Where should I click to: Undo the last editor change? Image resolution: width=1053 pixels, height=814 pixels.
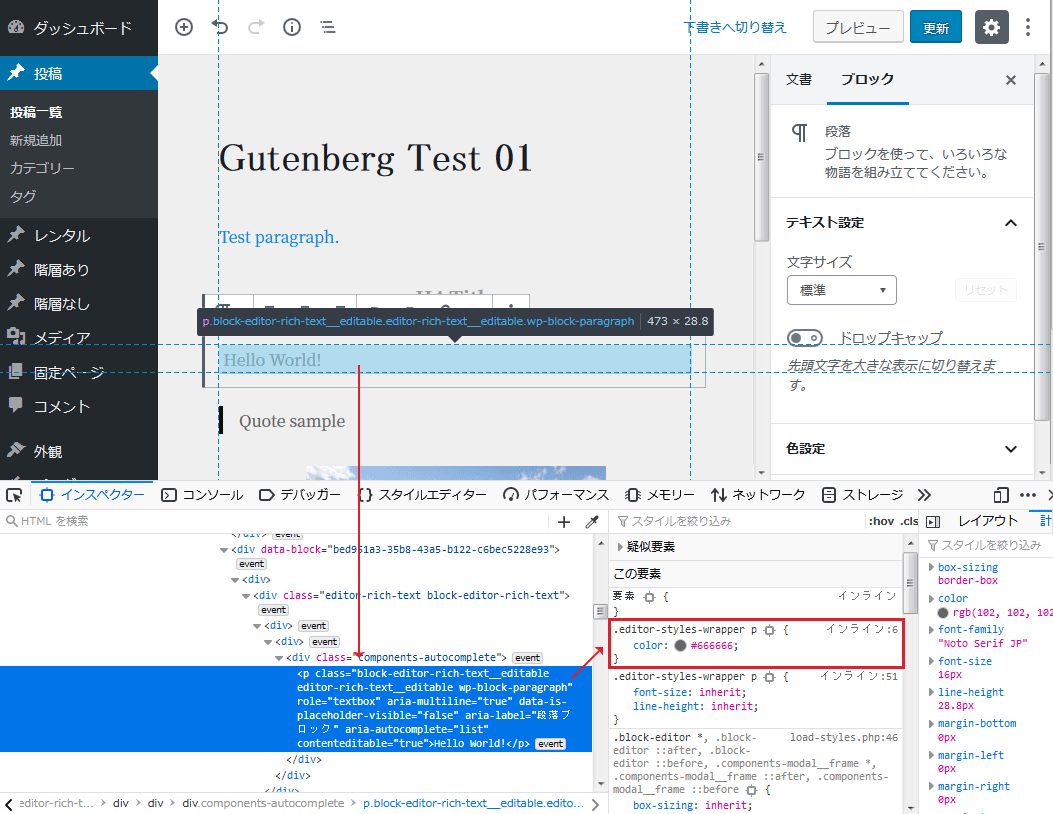(x=220, y=27)
